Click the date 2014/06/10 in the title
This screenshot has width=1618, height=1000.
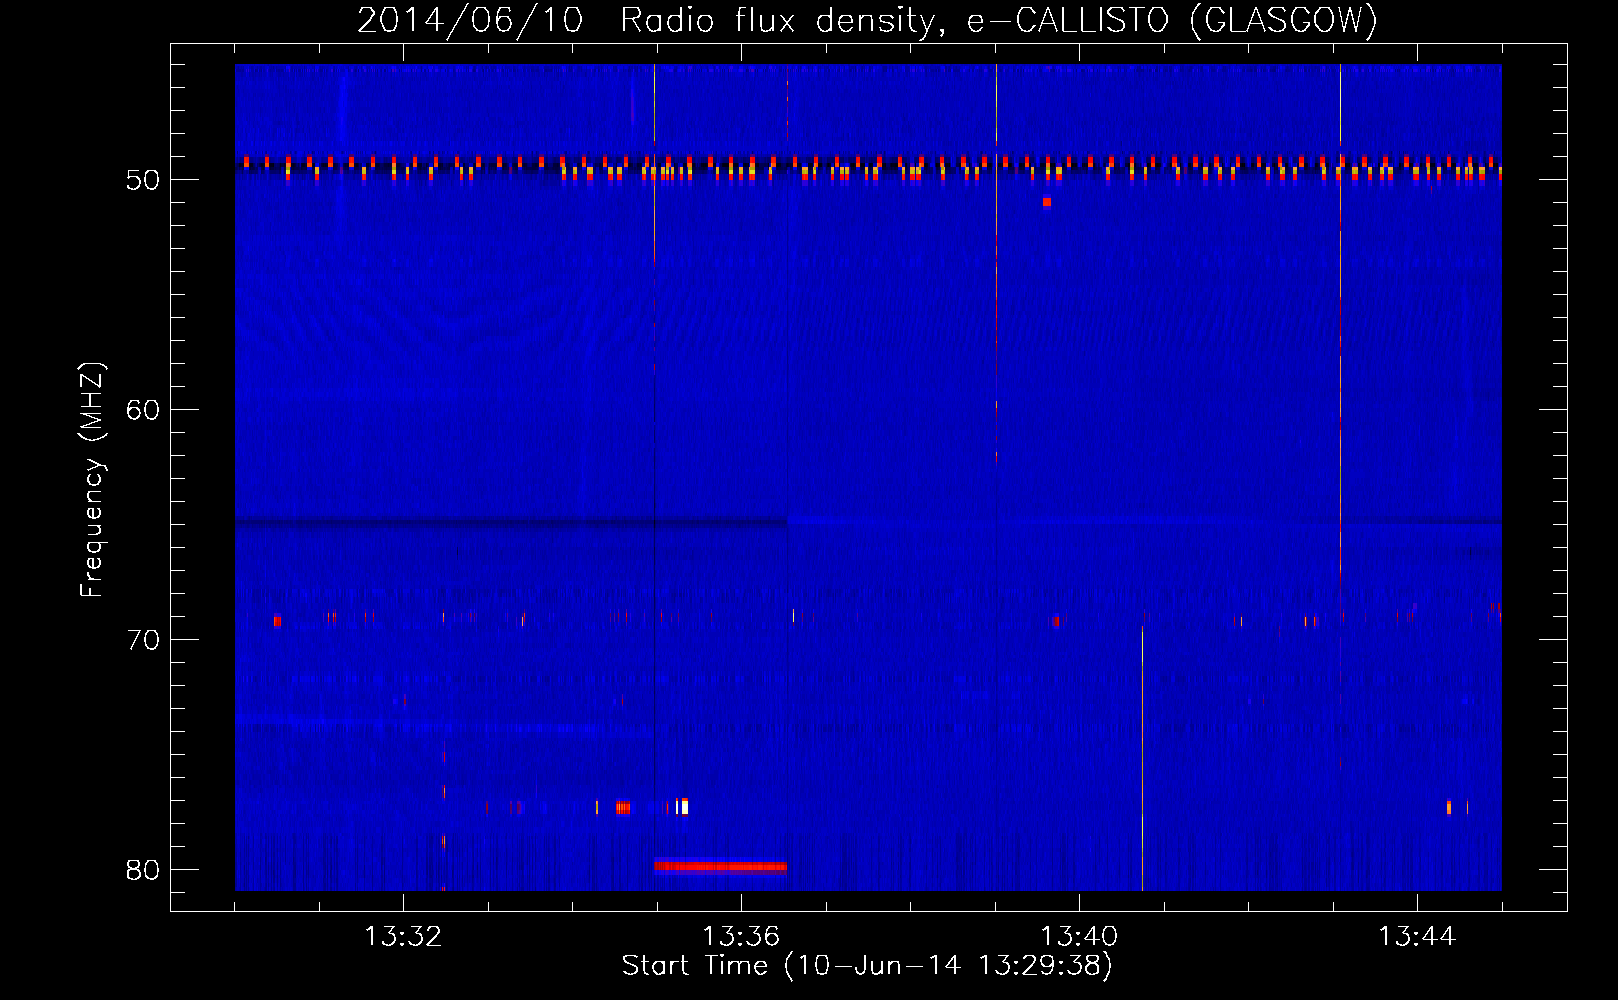coord(469,20)
